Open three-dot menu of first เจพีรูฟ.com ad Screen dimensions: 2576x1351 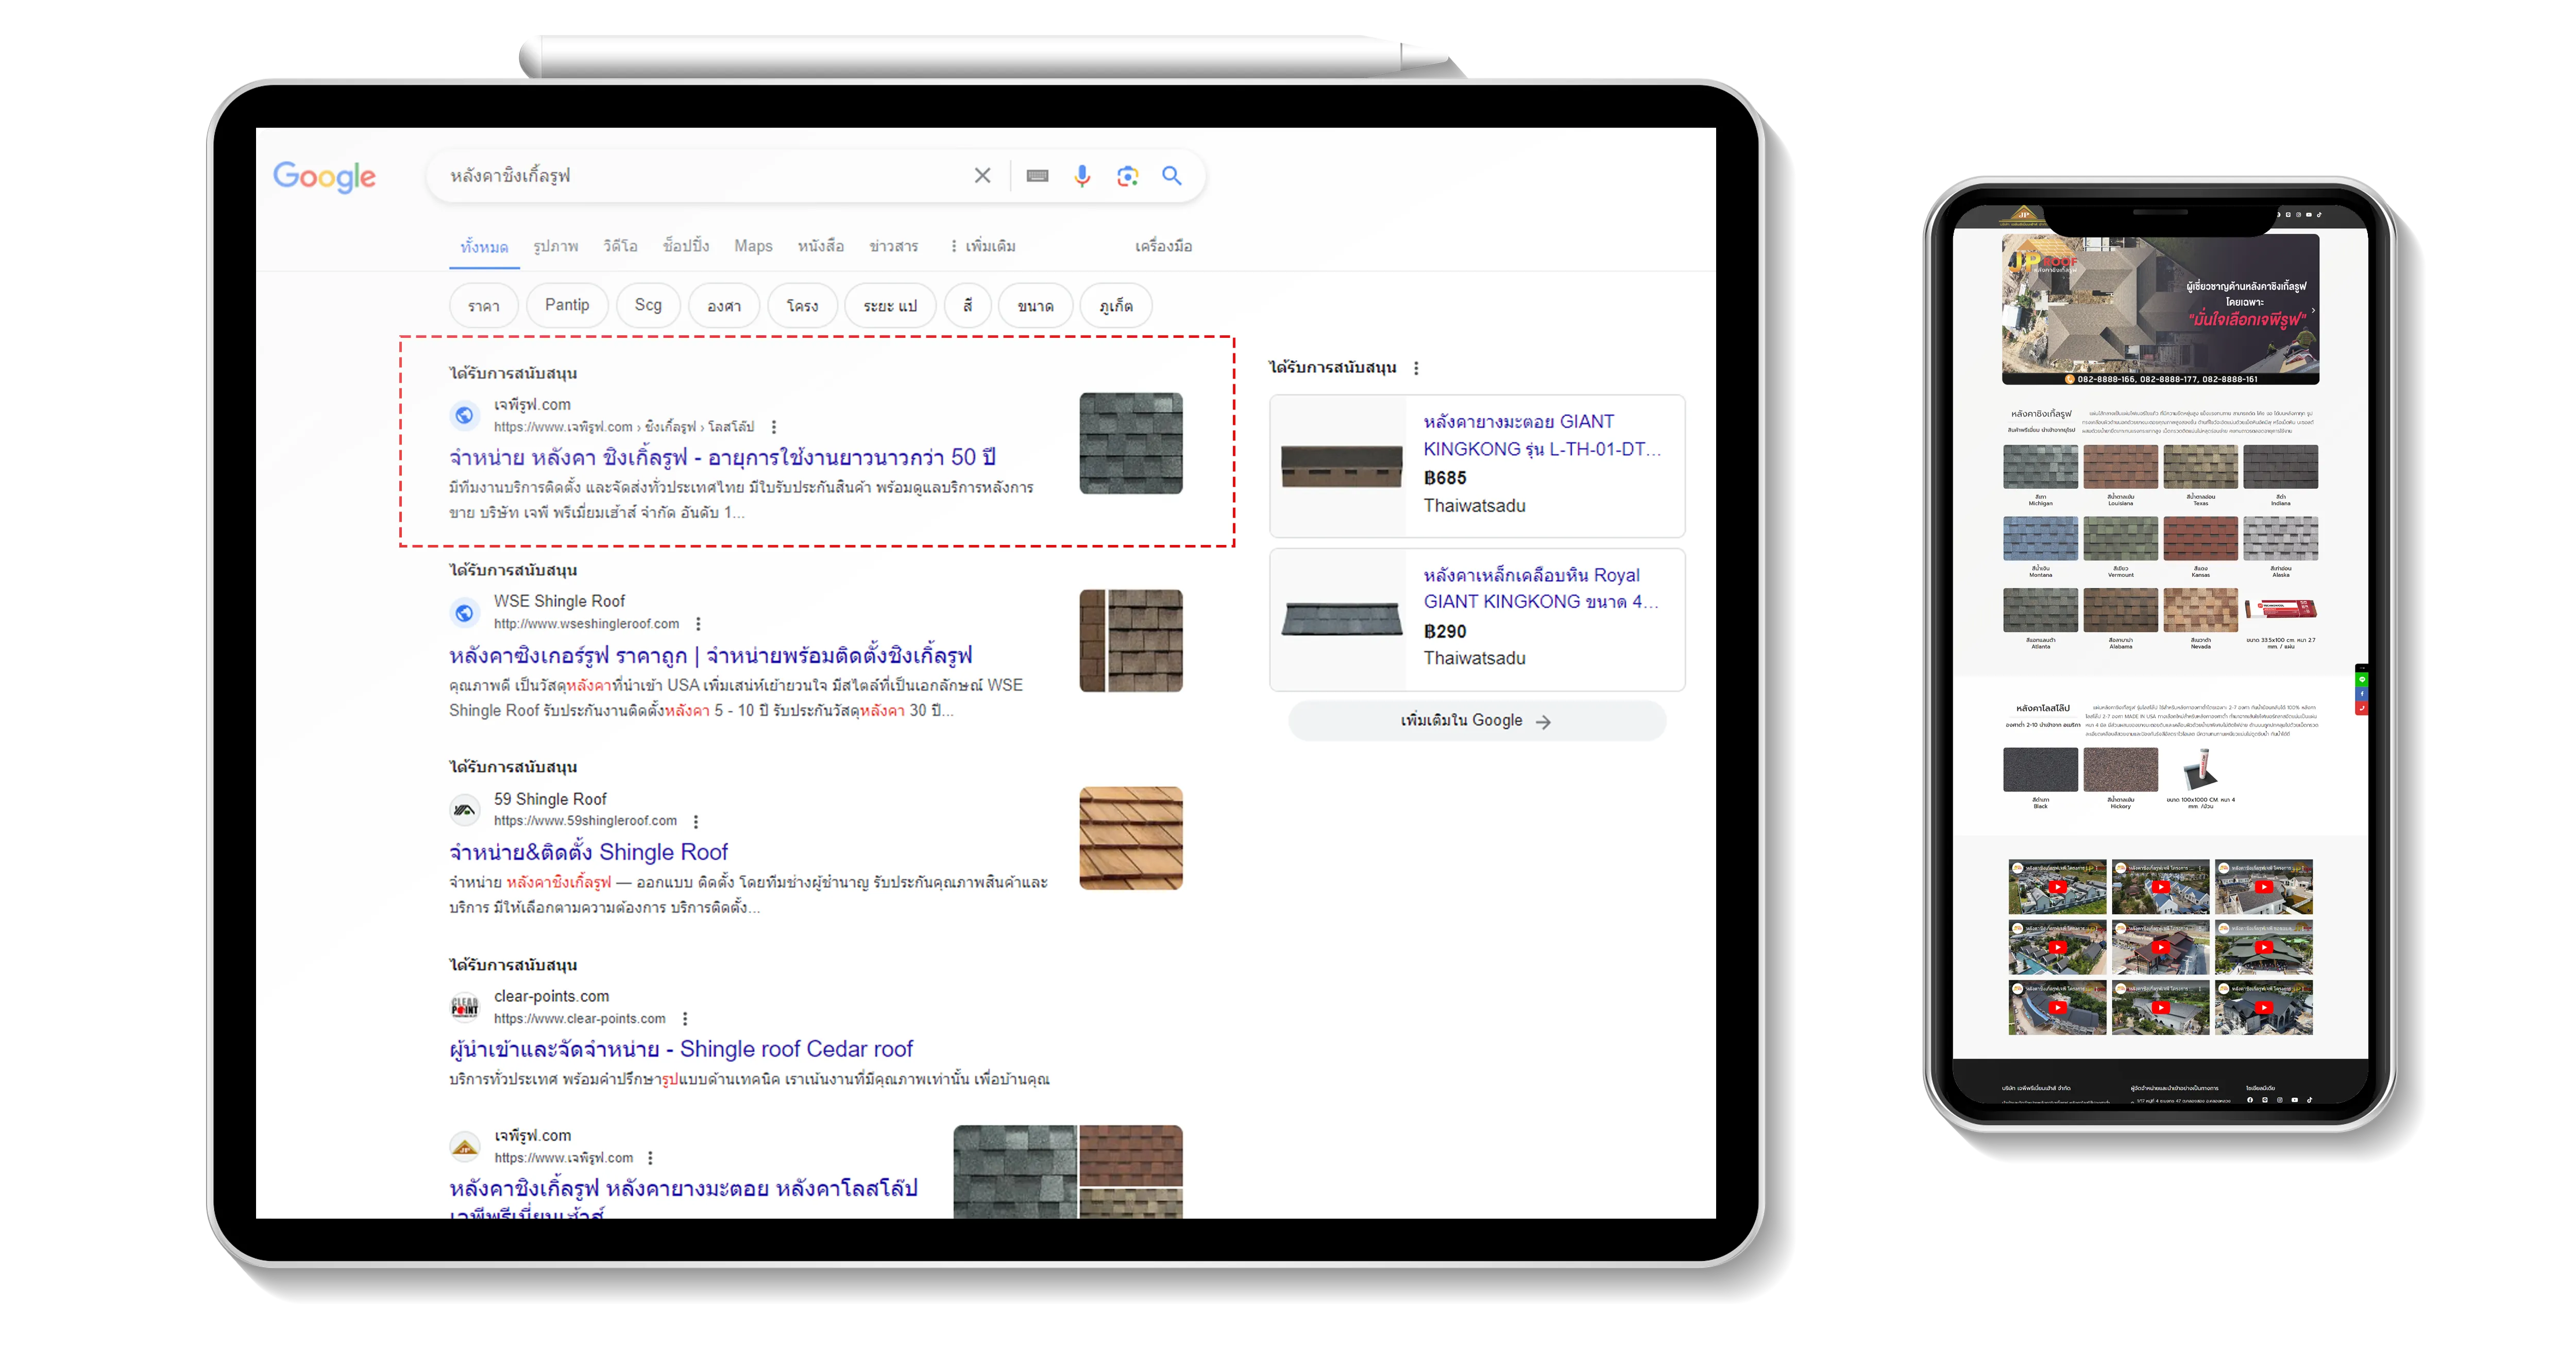(774, 427)
